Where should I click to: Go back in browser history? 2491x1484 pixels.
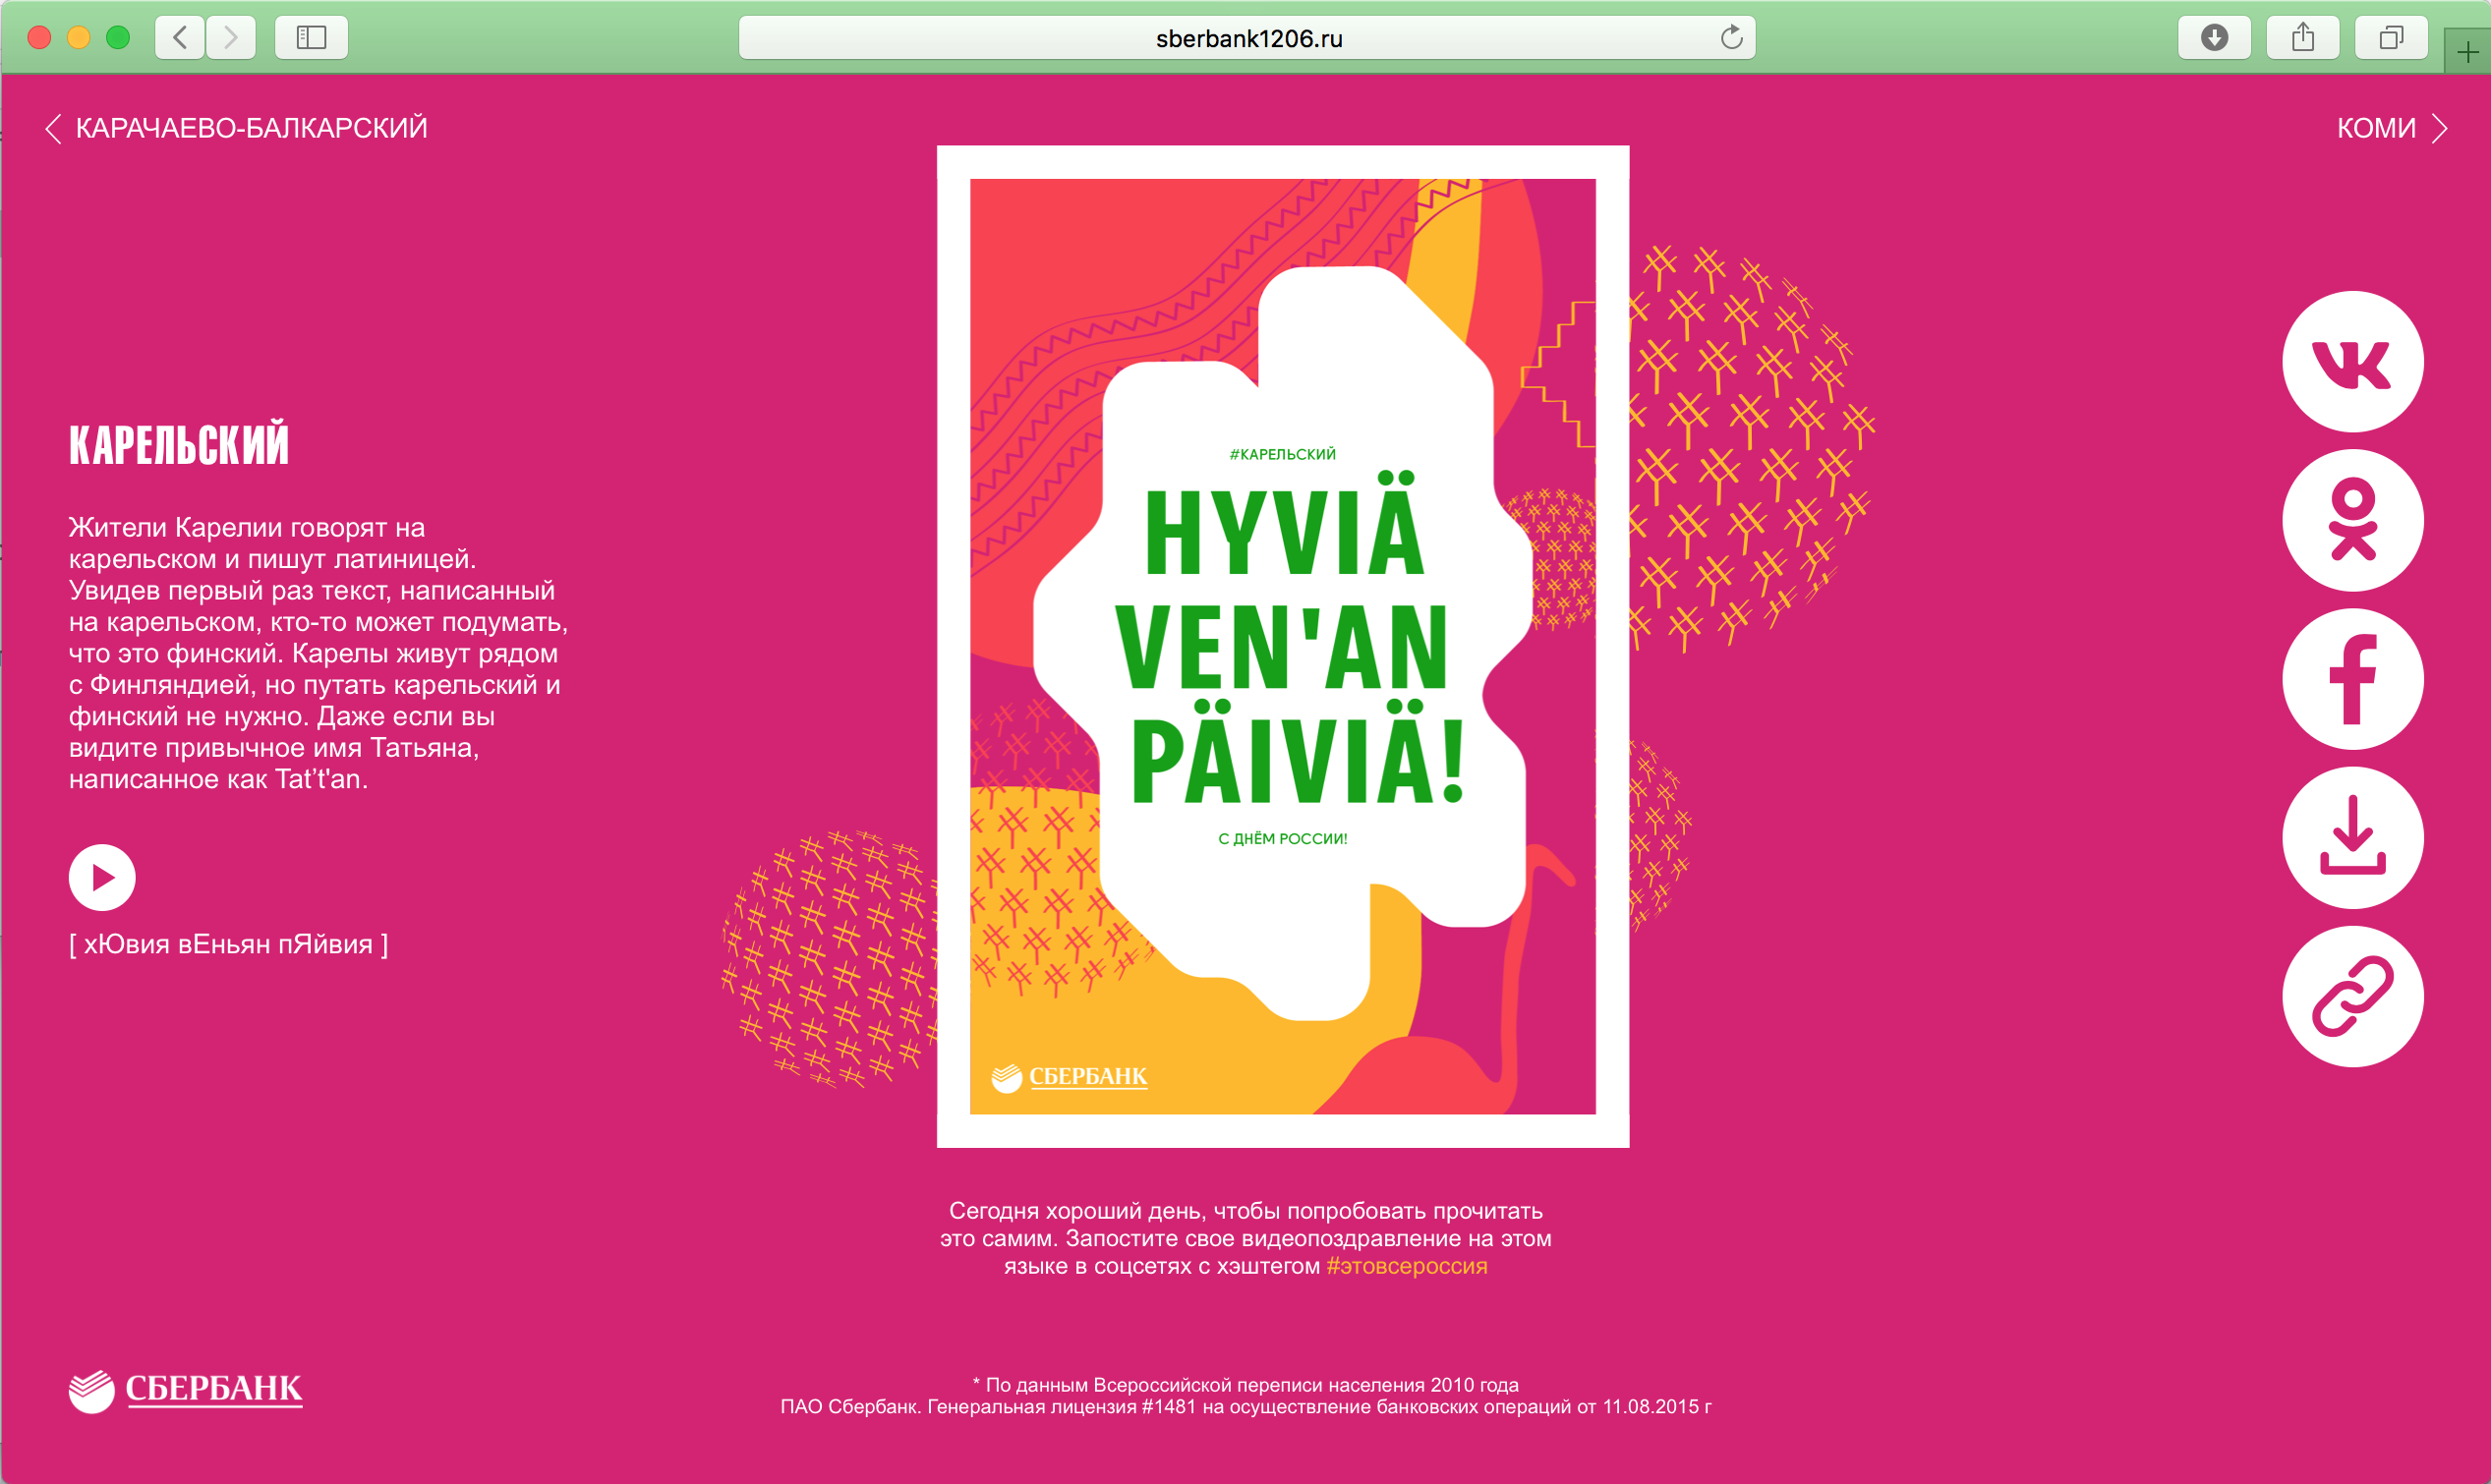pos(181,38)
